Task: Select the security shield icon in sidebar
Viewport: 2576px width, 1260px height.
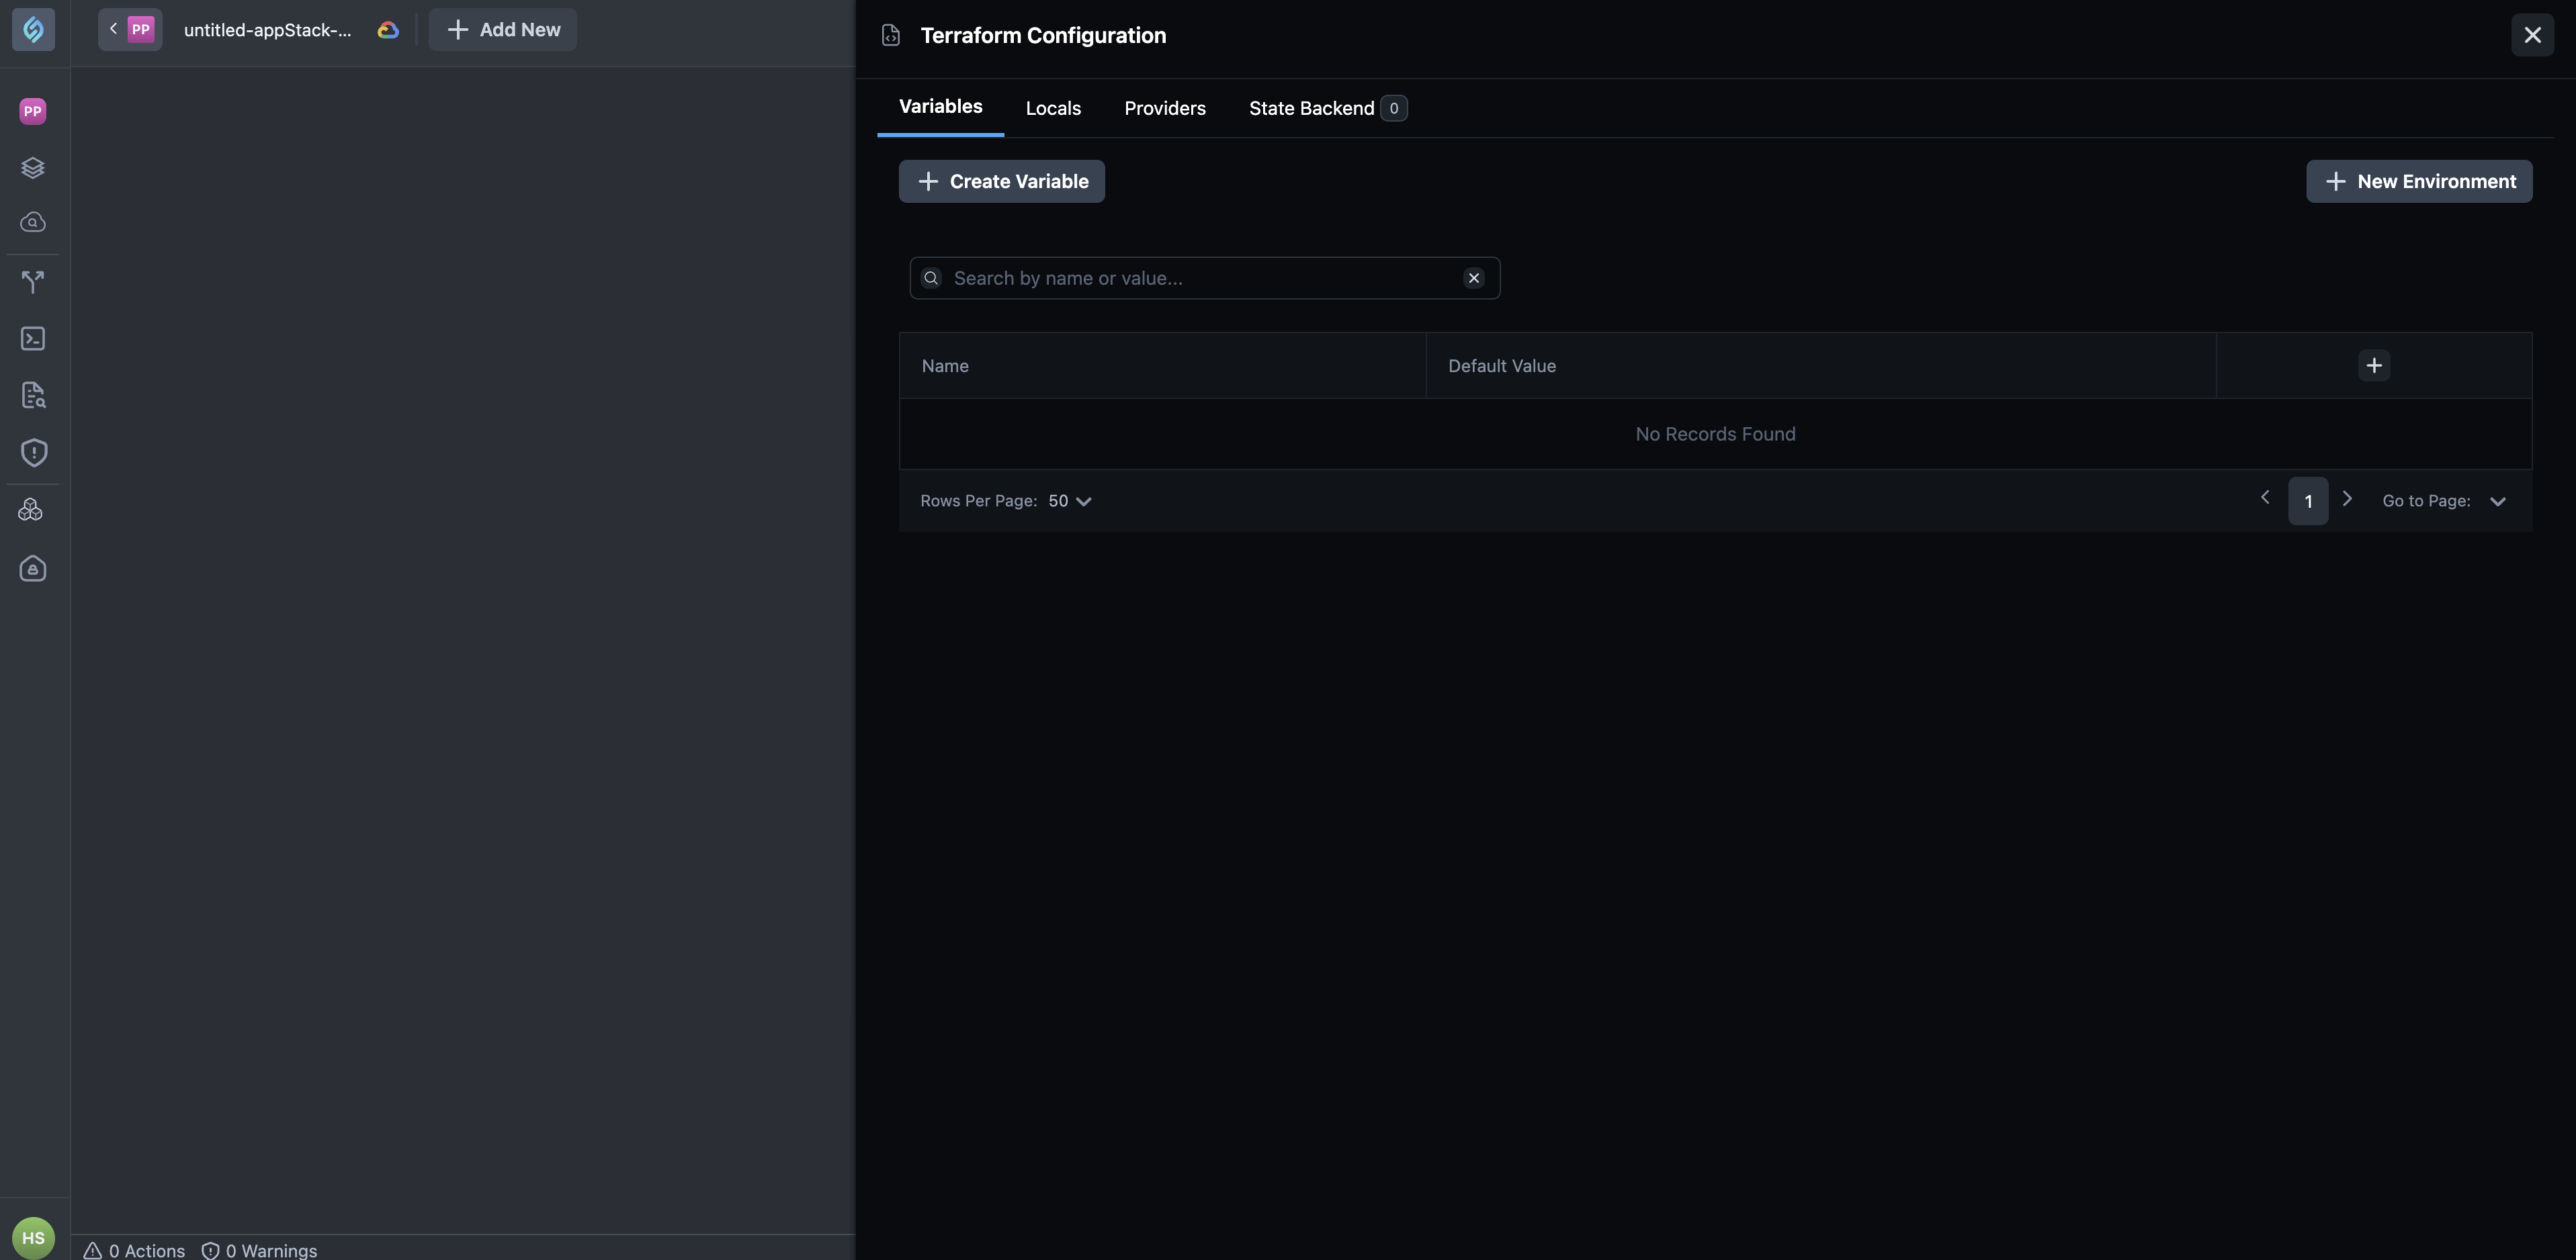Action: (x=33, y=453)
